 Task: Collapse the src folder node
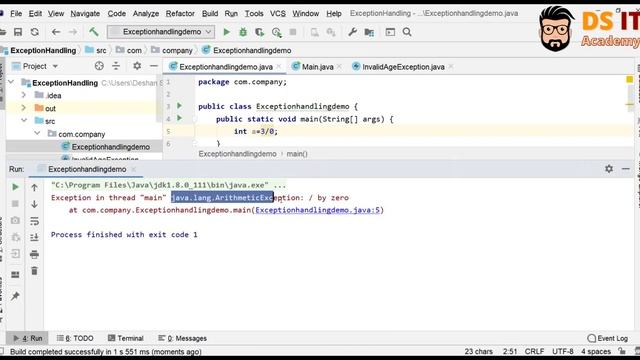tap(24, 120)
